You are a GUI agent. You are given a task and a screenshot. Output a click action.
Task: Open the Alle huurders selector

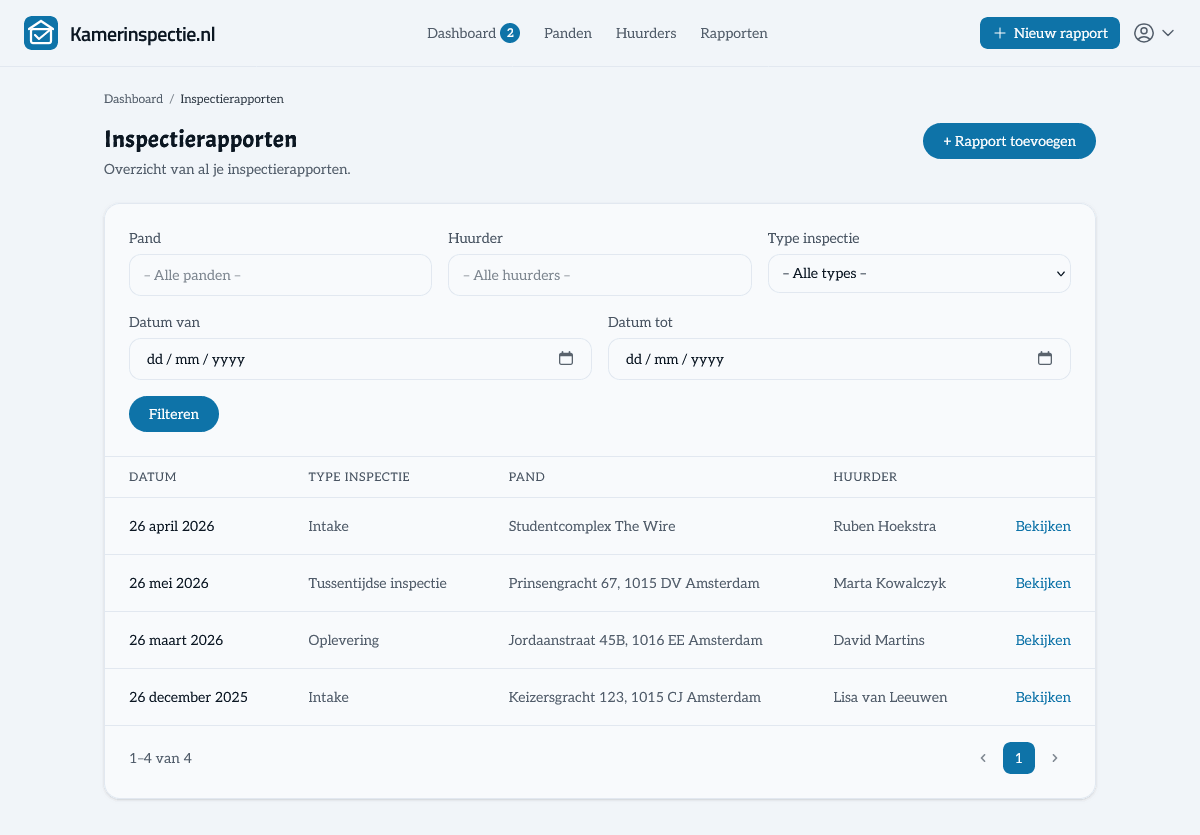[x=600, y=275]
